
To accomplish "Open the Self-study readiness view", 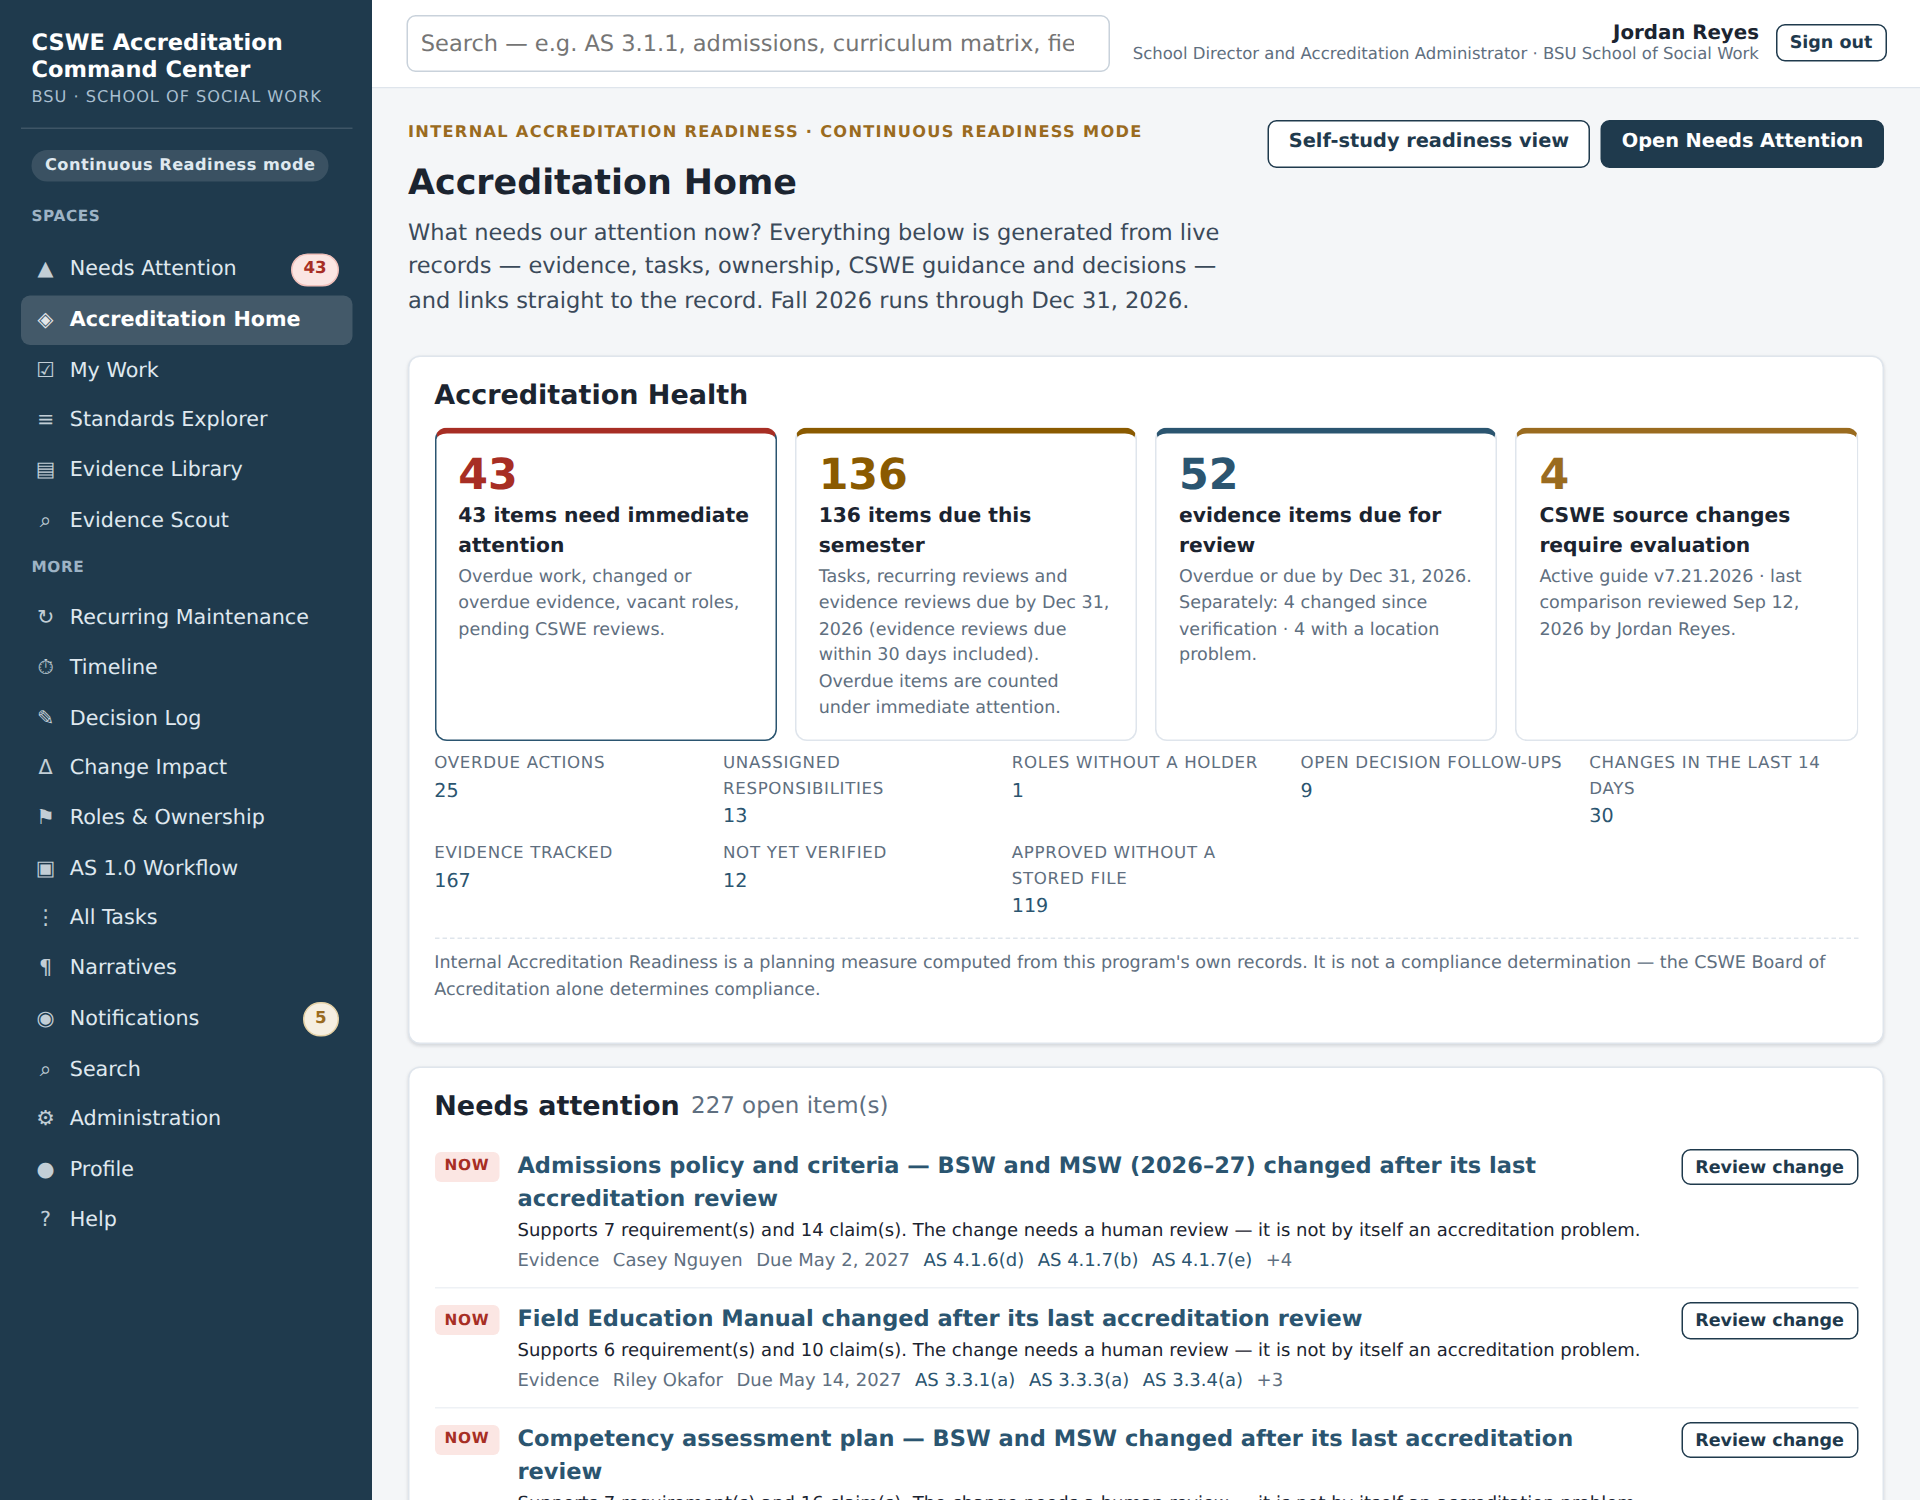I will [1428, 143].
